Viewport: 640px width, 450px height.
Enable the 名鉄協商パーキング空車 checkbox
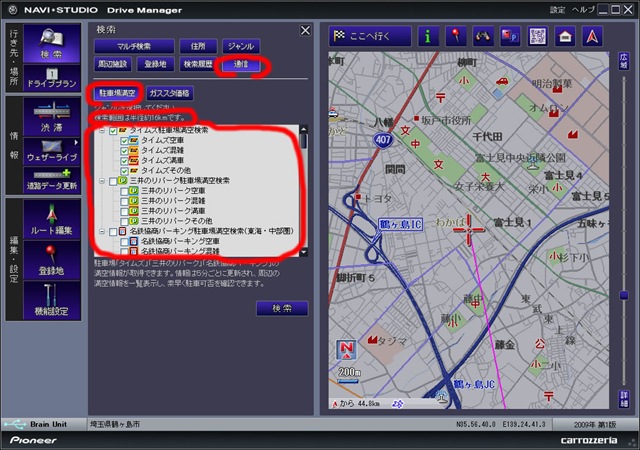124,241
